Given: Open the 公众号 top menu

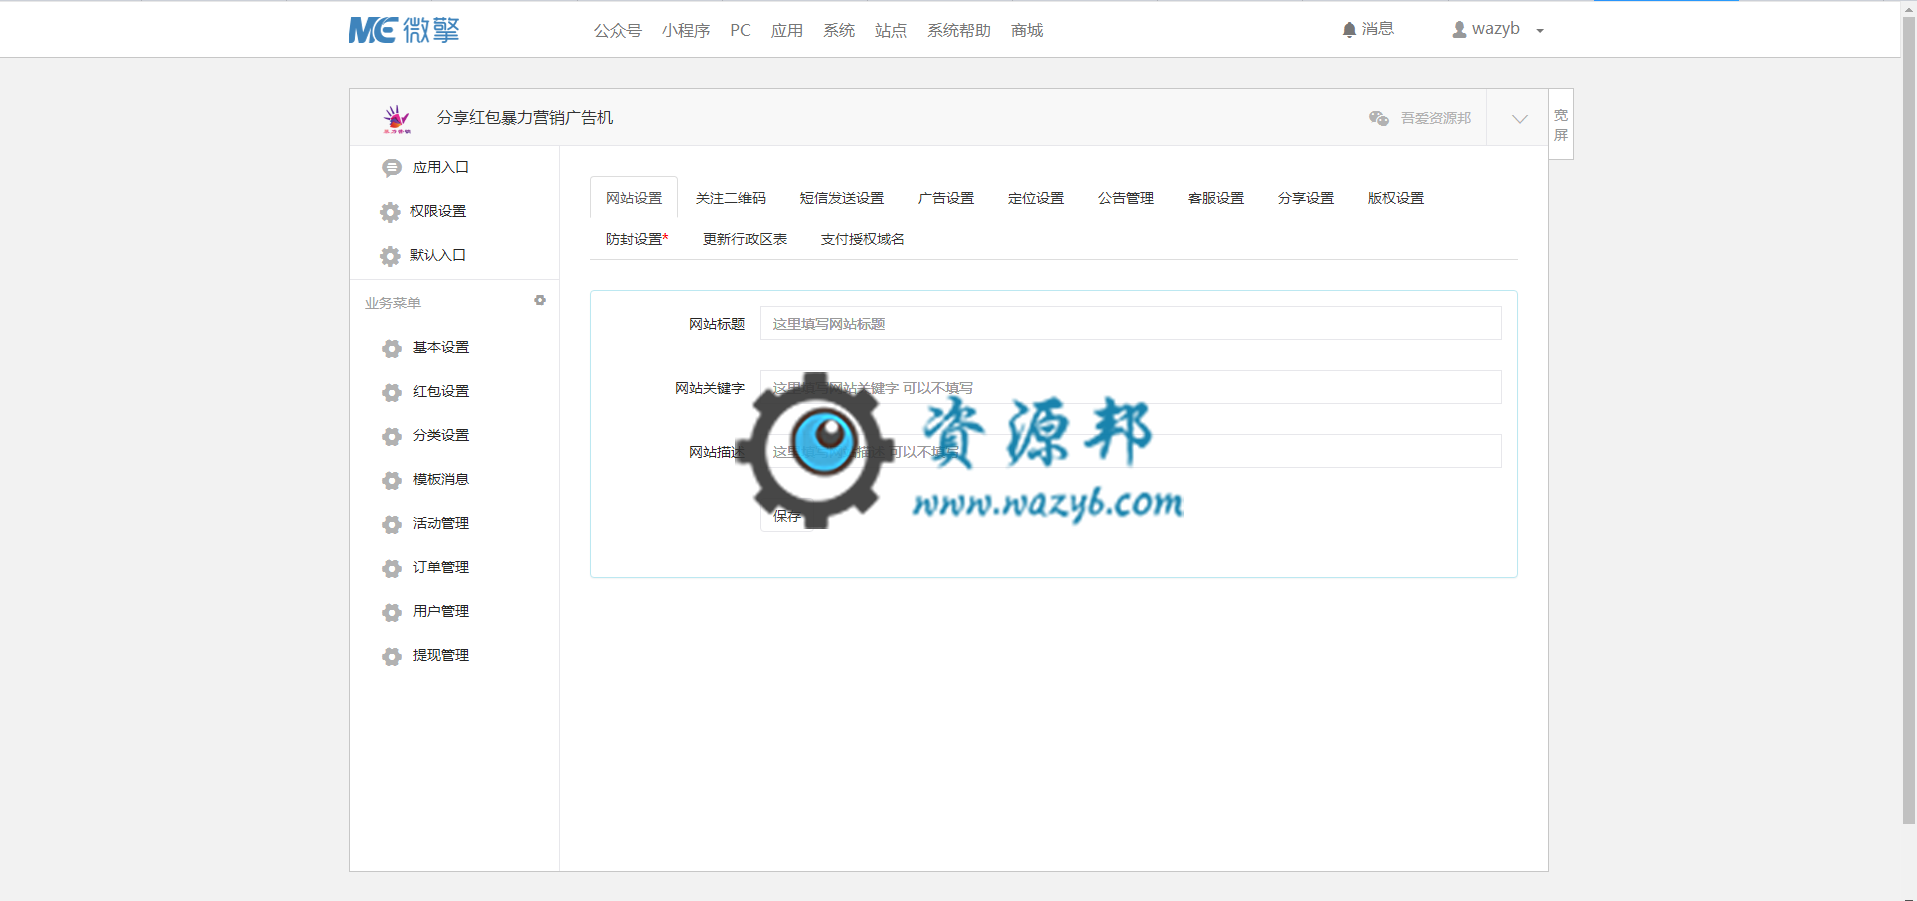Looking at the screenshot, I should point(618,30).
